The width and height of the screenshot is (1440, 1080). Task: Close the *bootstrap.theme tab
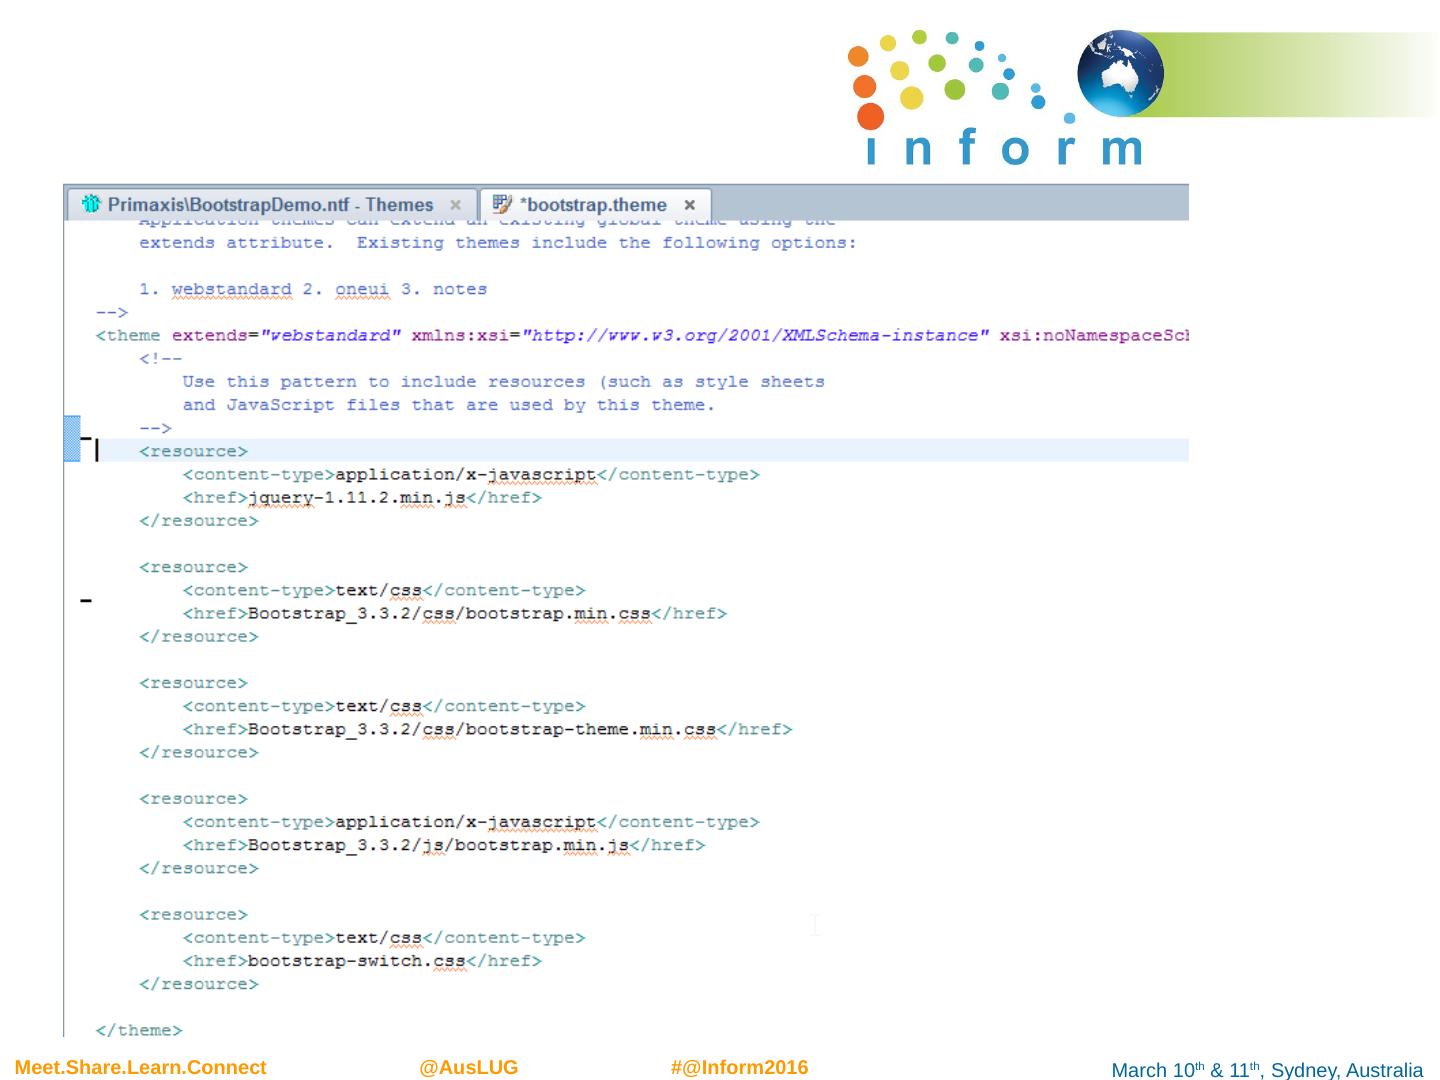689,205
